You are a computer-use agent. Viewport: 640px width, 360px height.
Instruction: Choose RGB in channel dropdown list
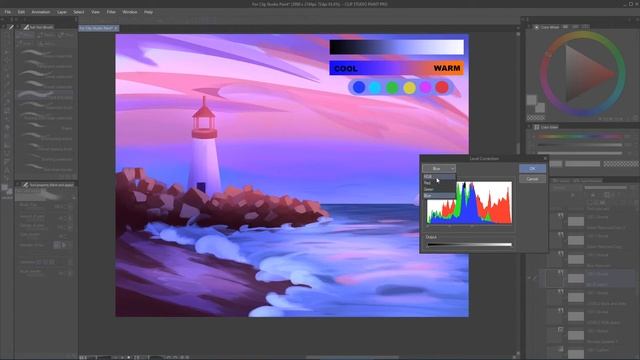coord(439,177)
